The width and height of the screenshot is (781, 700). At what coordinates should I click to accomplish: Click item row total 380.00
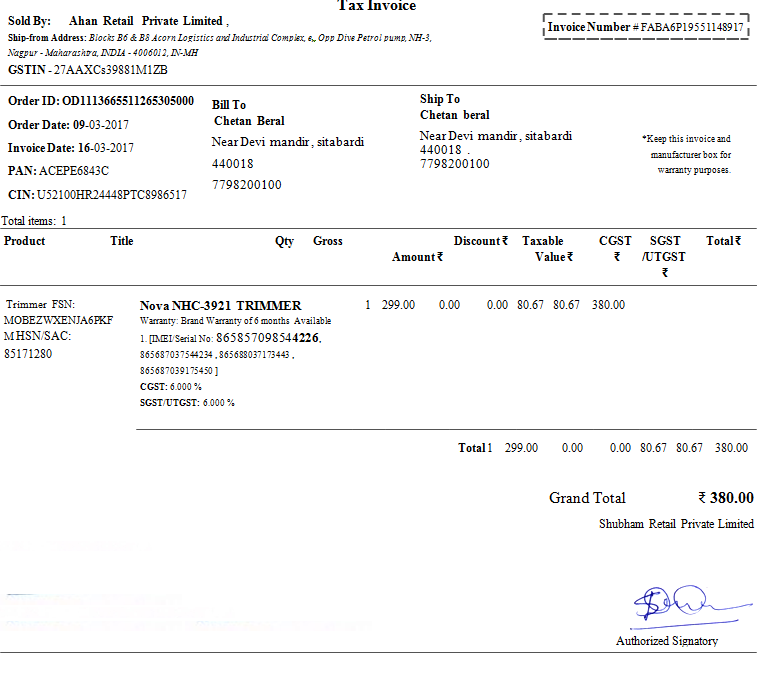click(x=608, y=305)
